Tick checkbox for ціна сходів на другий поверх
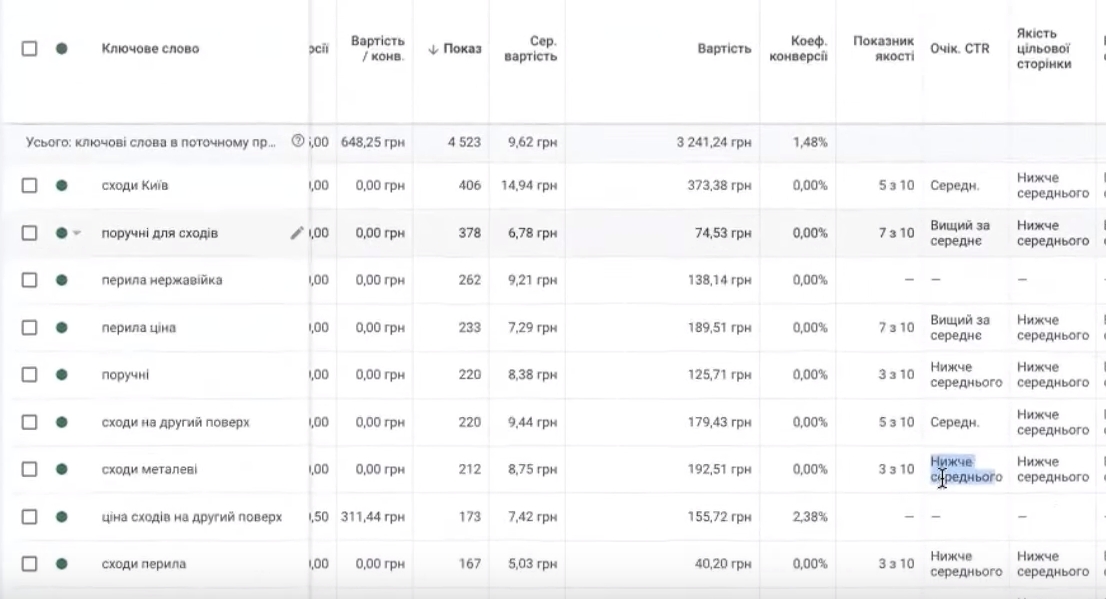 [30, 517]
